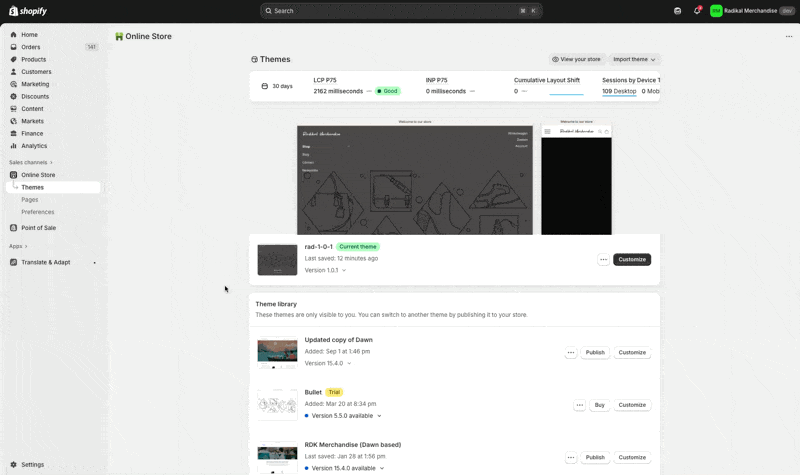The image size is (800, 475).
Task: Open the Products tag icon
Action: (13, 59)
